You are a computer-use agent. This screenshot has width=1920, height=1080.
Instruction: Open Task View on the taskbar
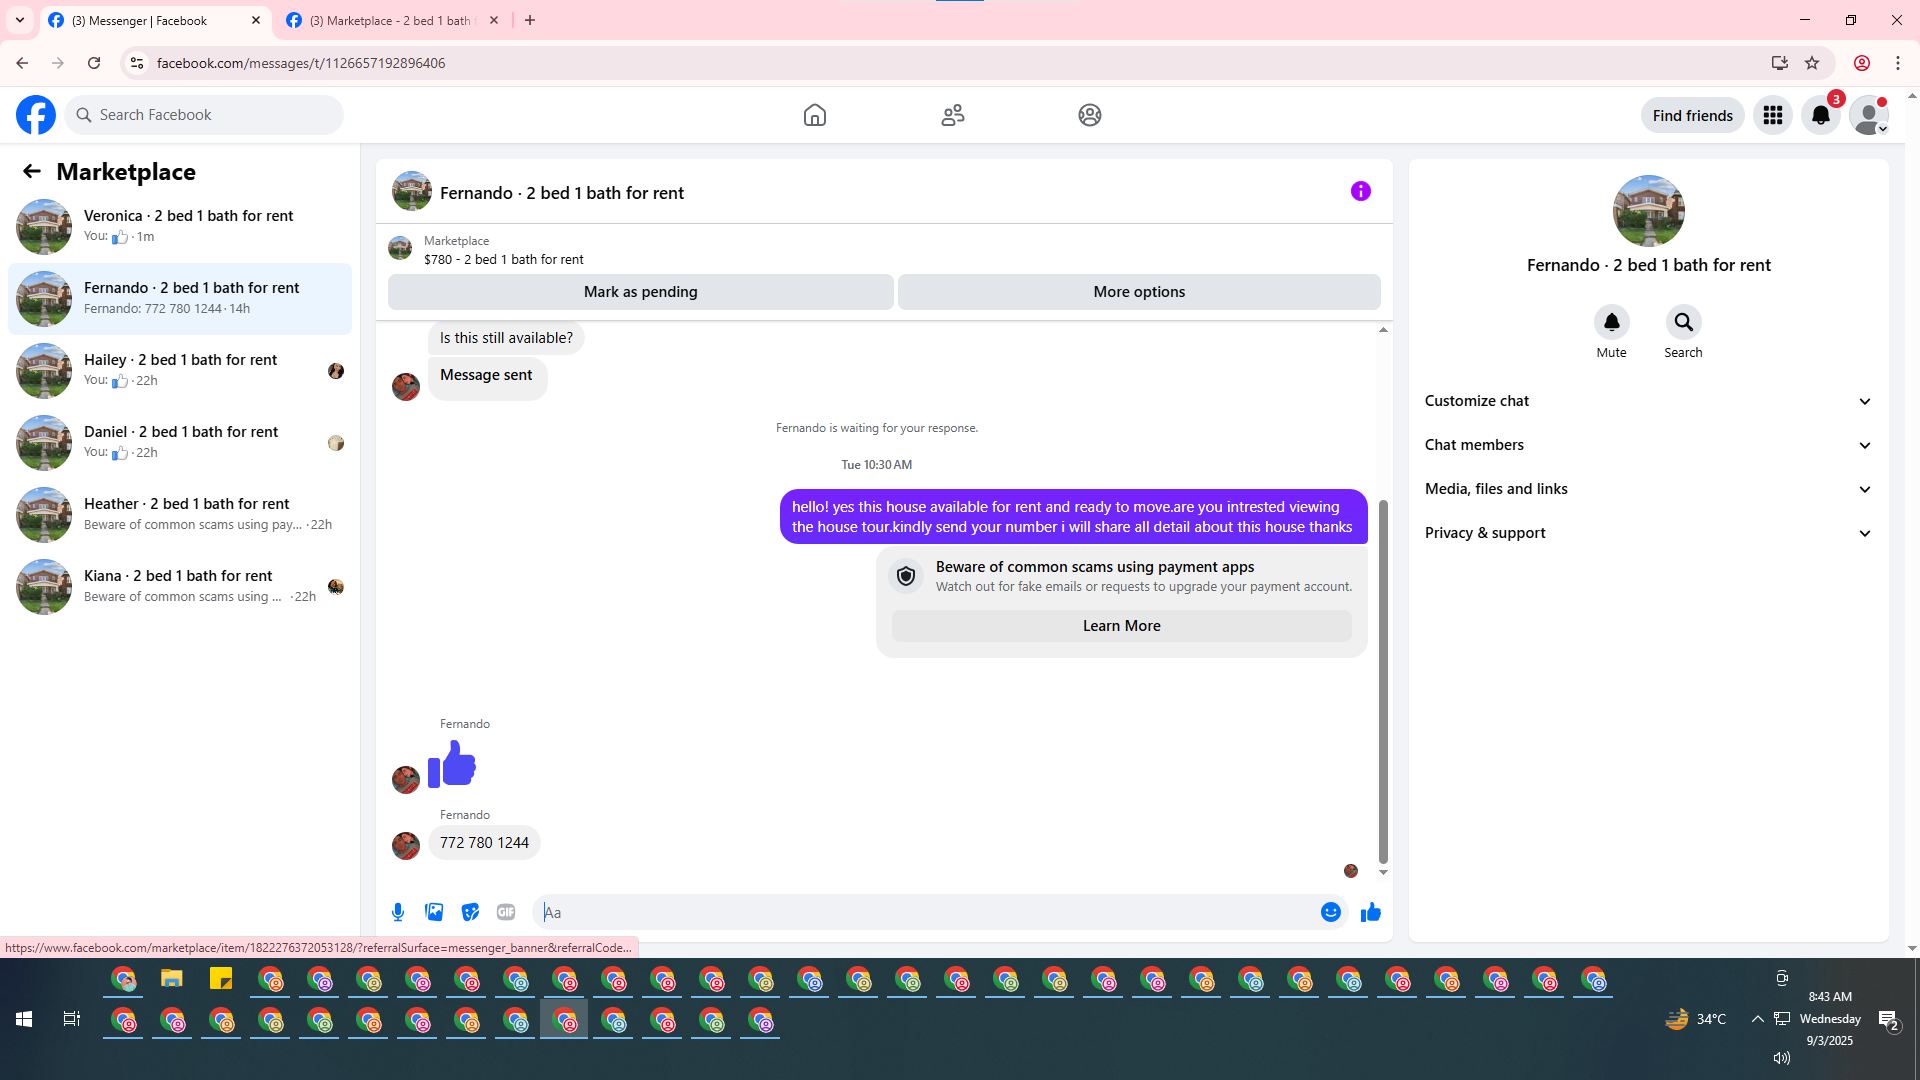pos(72,1019)
